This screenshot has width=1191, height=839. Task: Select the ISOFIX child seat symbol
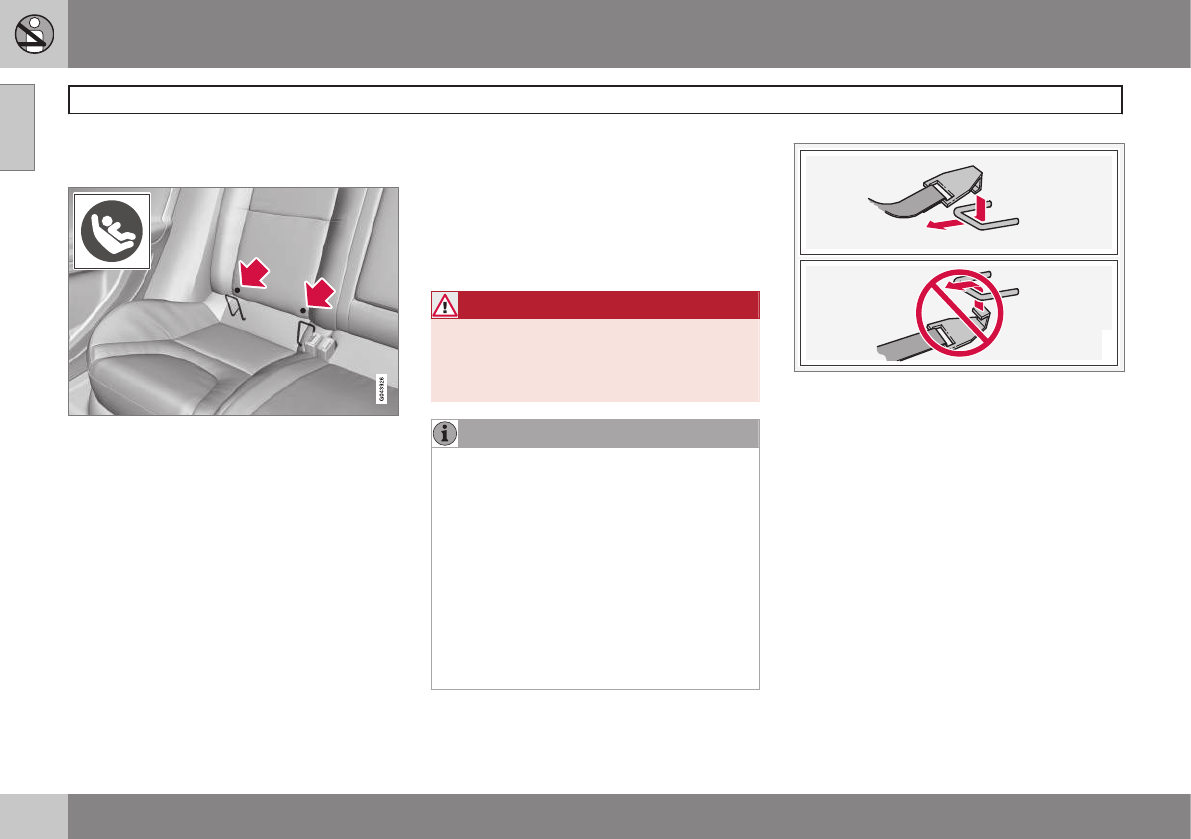coord(112,231)
